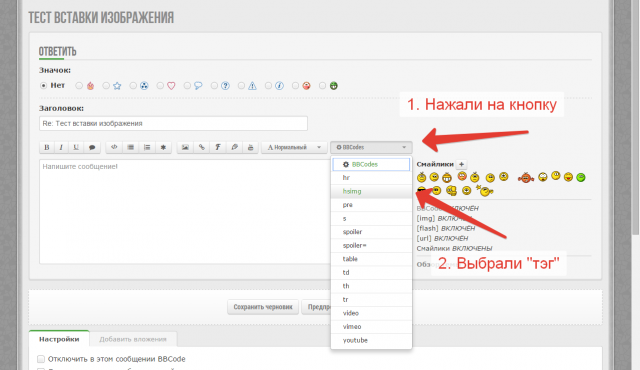Select table tag from BBCodes list
Image resolution: width=640 pixels, height=370 pixels.
(371, 259)
